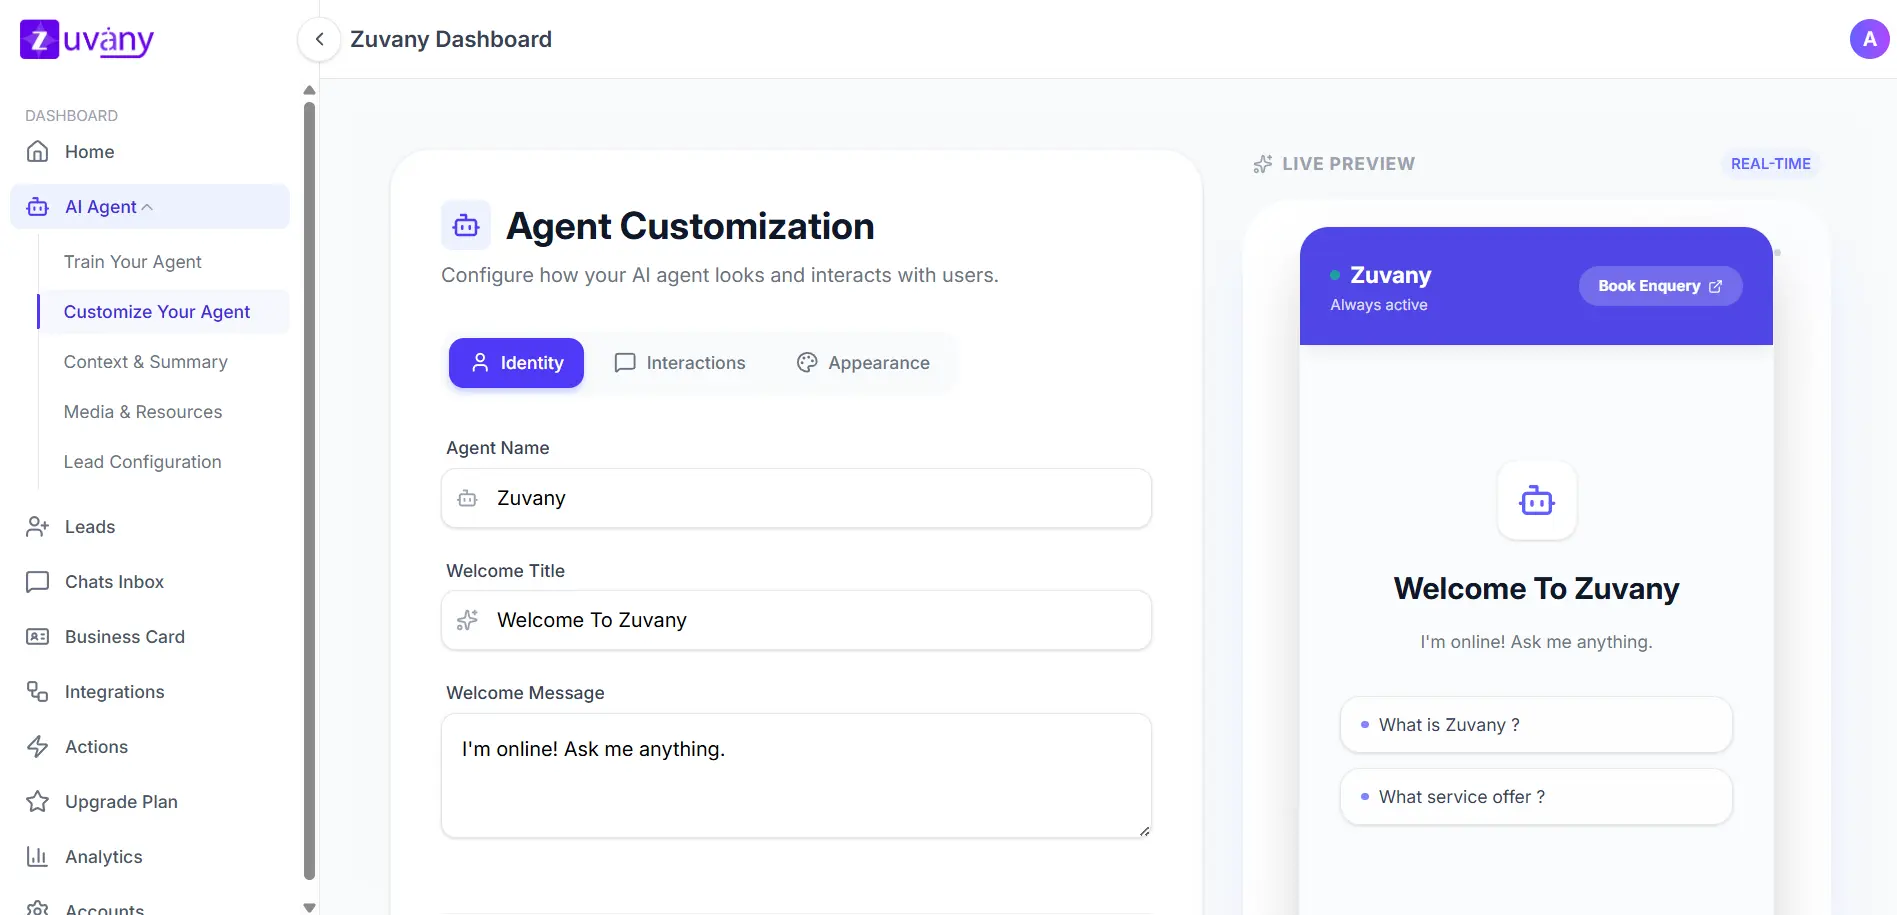Open Business Card page

pyautogui.click(x=125, y=636)
